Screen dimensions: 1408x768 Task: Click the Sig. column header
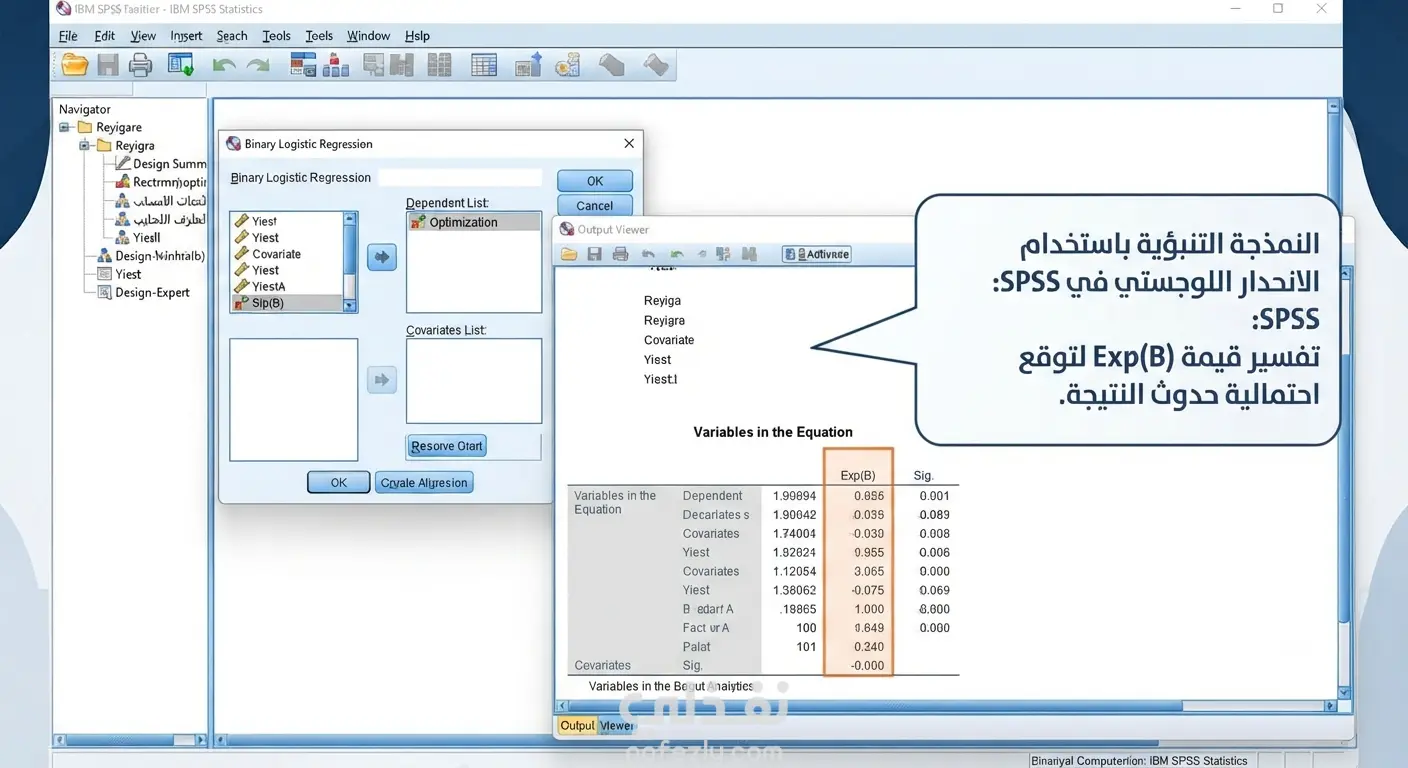click(x=923, y=476)
